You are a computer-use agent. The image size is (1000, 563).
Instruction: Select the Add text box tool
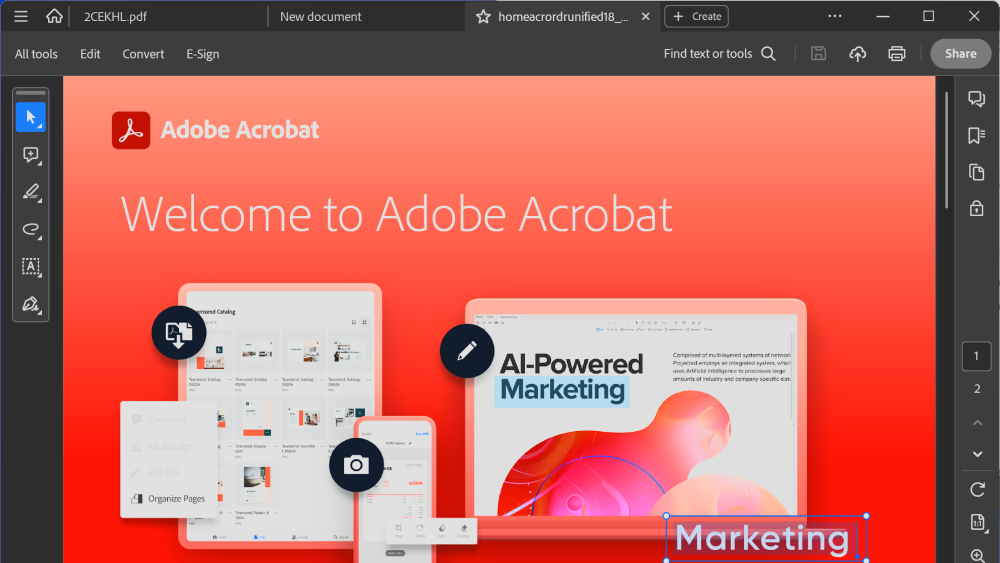[x=31, y=267]
